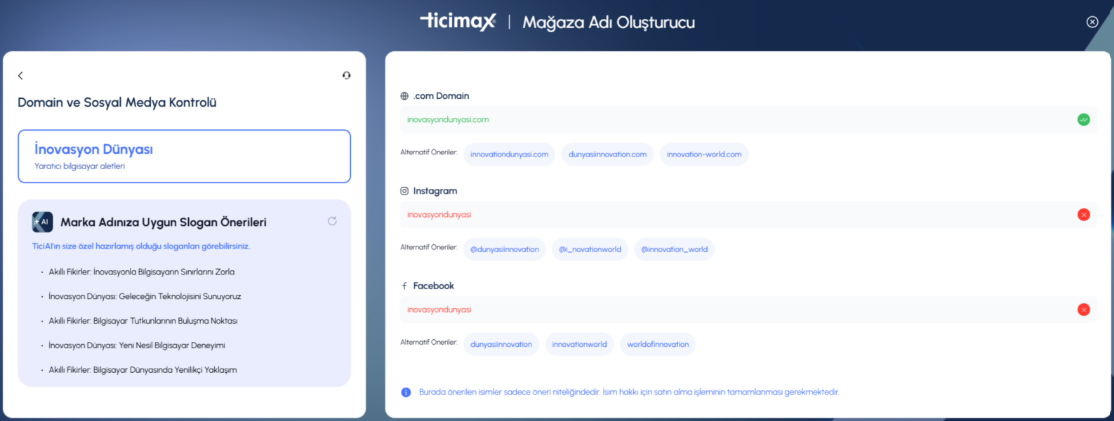
Task: Refresh the AI slogan suggestions
Action: (332, 221)
